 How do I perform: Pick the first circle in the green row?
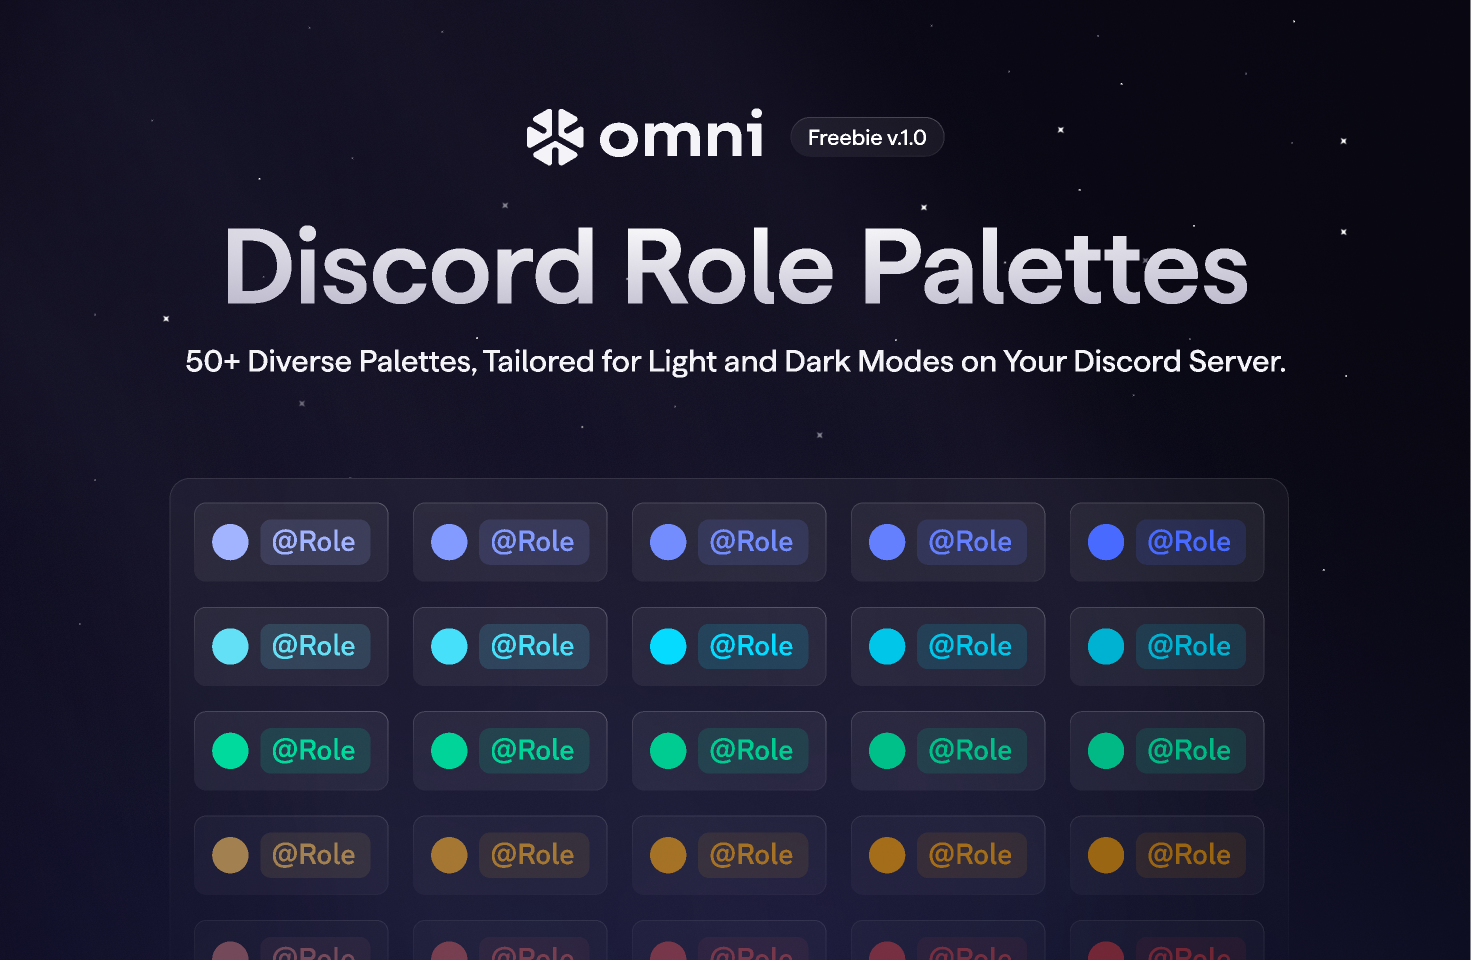[x=230, y=751]
